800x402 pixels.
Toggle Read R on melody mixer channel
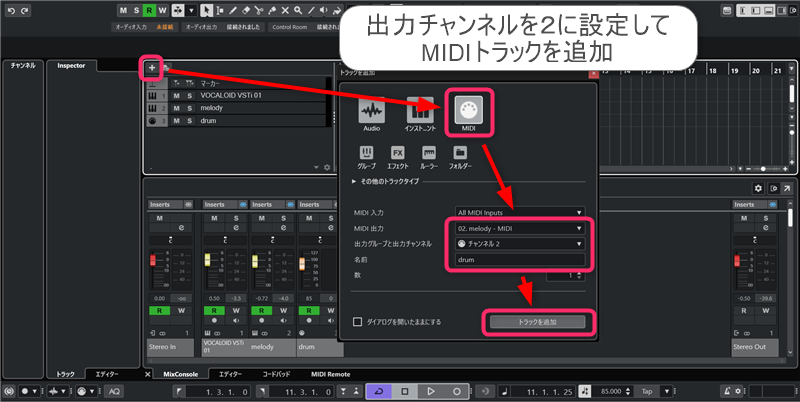click(x=262, y=311)
